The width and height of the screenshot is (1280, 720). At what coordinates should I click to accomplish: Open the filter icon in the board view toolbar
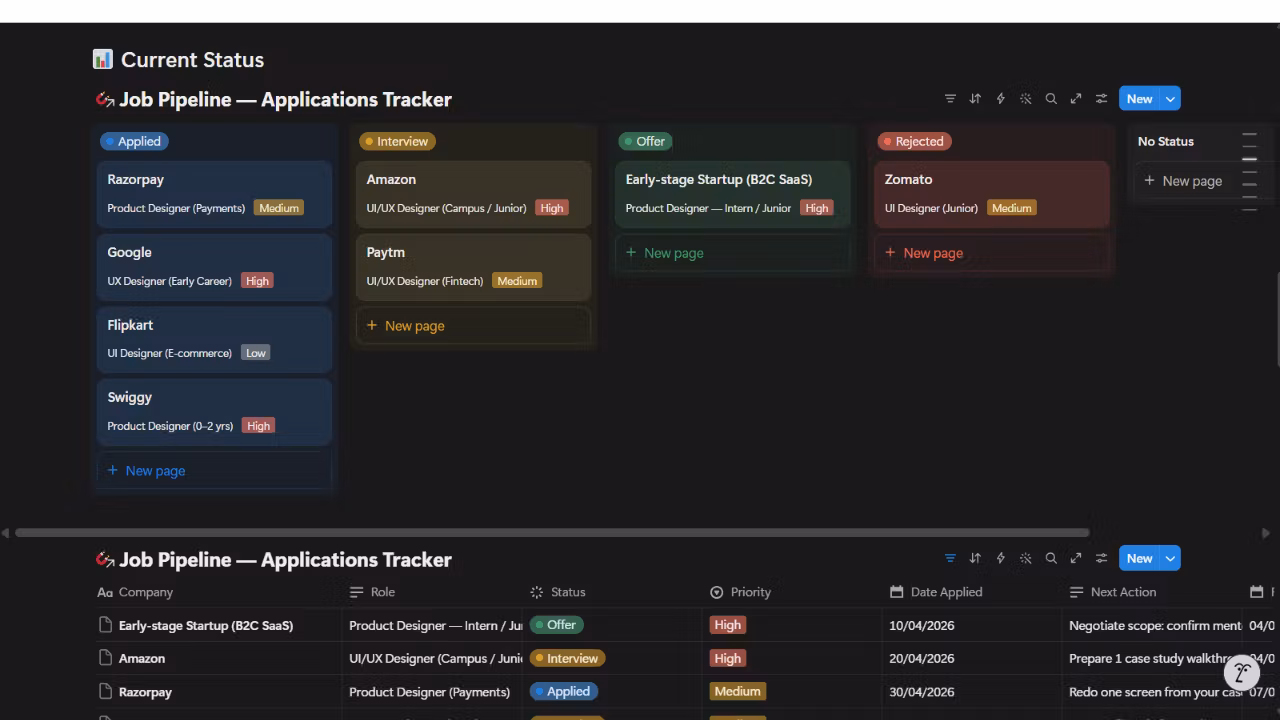click(x=950, y=99)
